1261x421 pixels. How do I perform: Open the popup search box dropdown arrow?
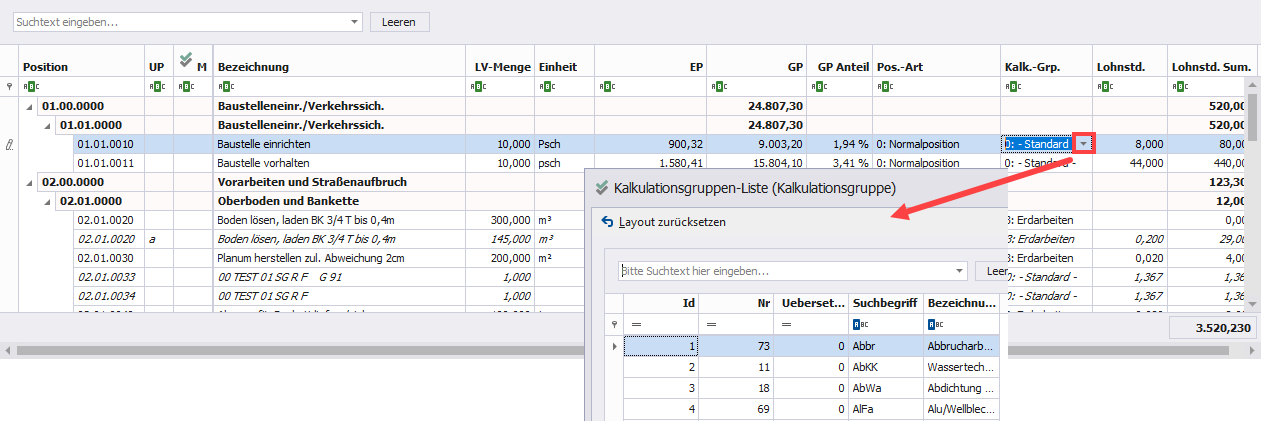tap(960, 270)
